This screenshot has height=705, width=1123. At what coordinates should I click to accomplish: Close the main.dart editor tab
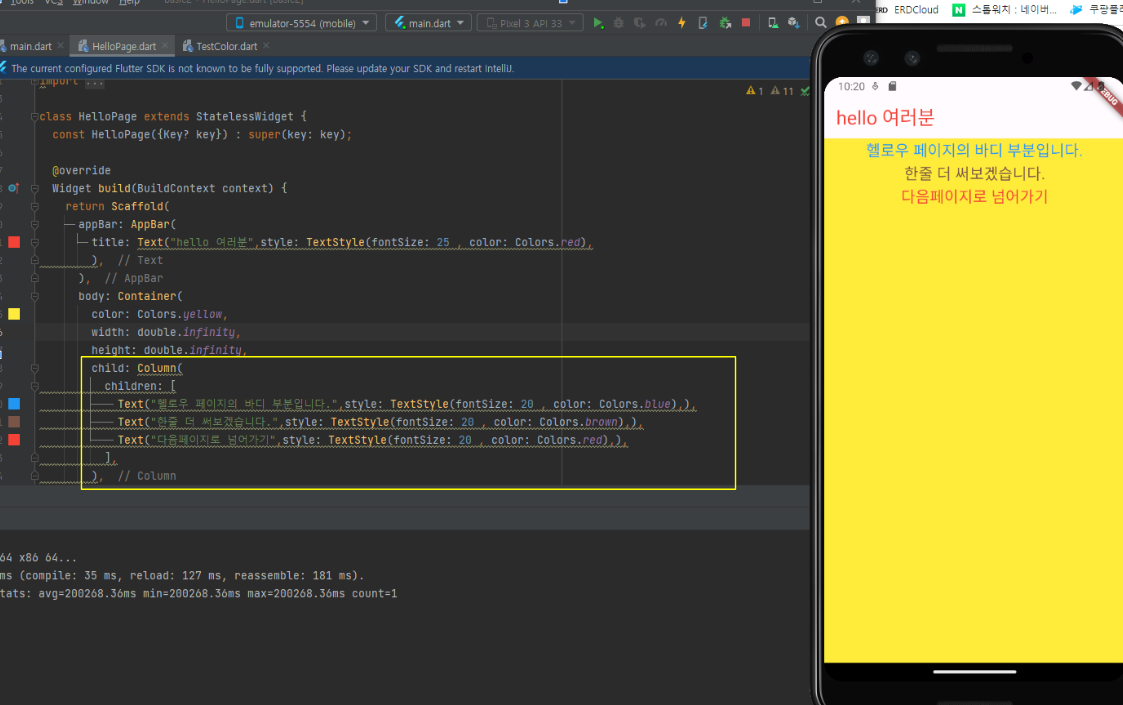61,46
